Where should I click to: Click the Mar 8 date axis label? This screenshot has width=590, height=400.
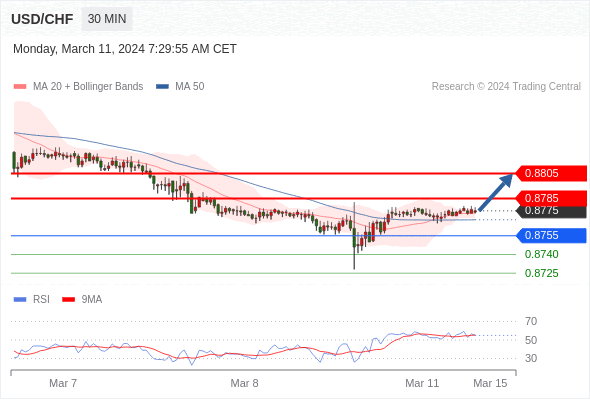click(x=244, y=383)
